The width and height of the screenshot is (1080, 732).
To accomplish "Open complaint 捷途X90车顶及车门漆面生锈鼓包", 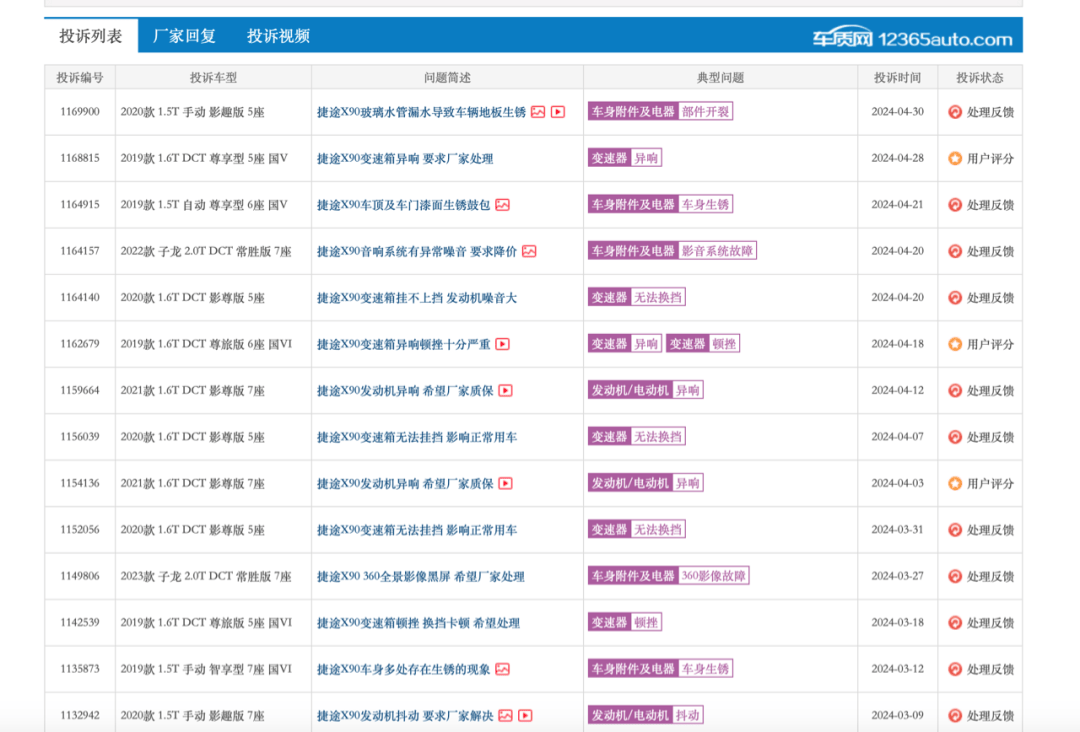I will tap(404, 205).
